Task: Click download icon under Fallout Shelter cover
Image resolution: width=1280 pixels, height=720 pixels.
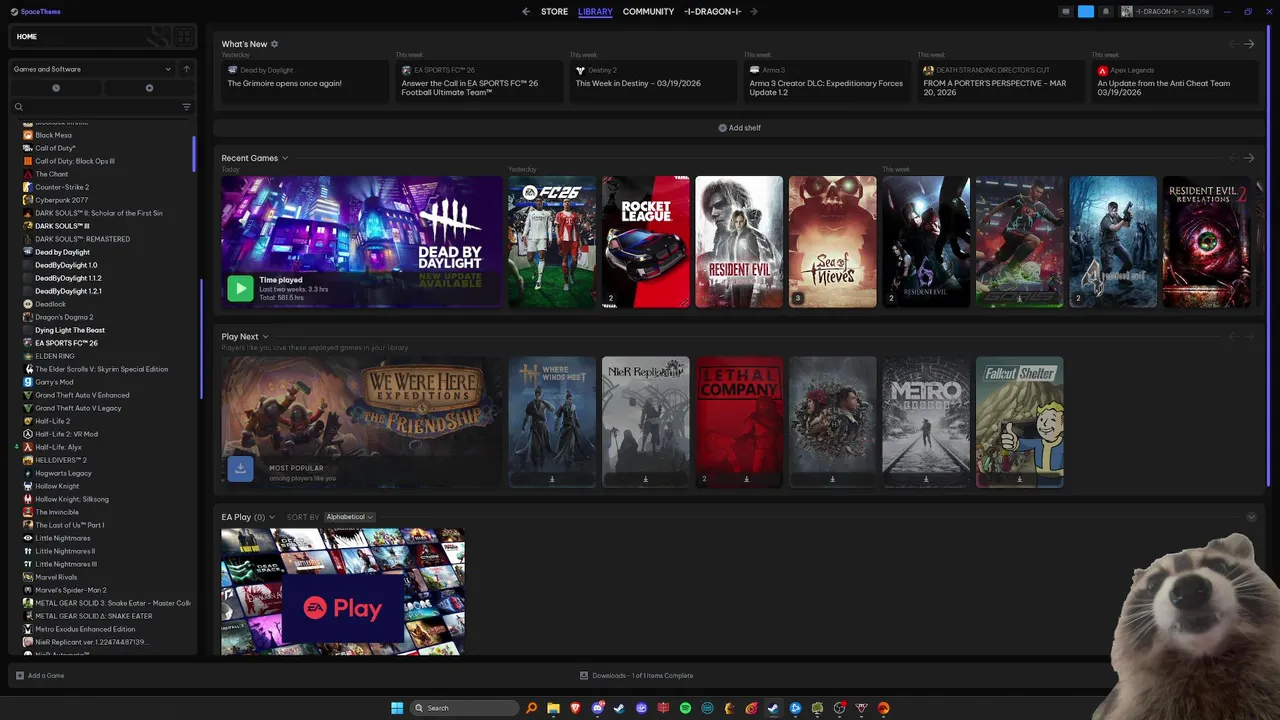Action: click(1019, 479)
